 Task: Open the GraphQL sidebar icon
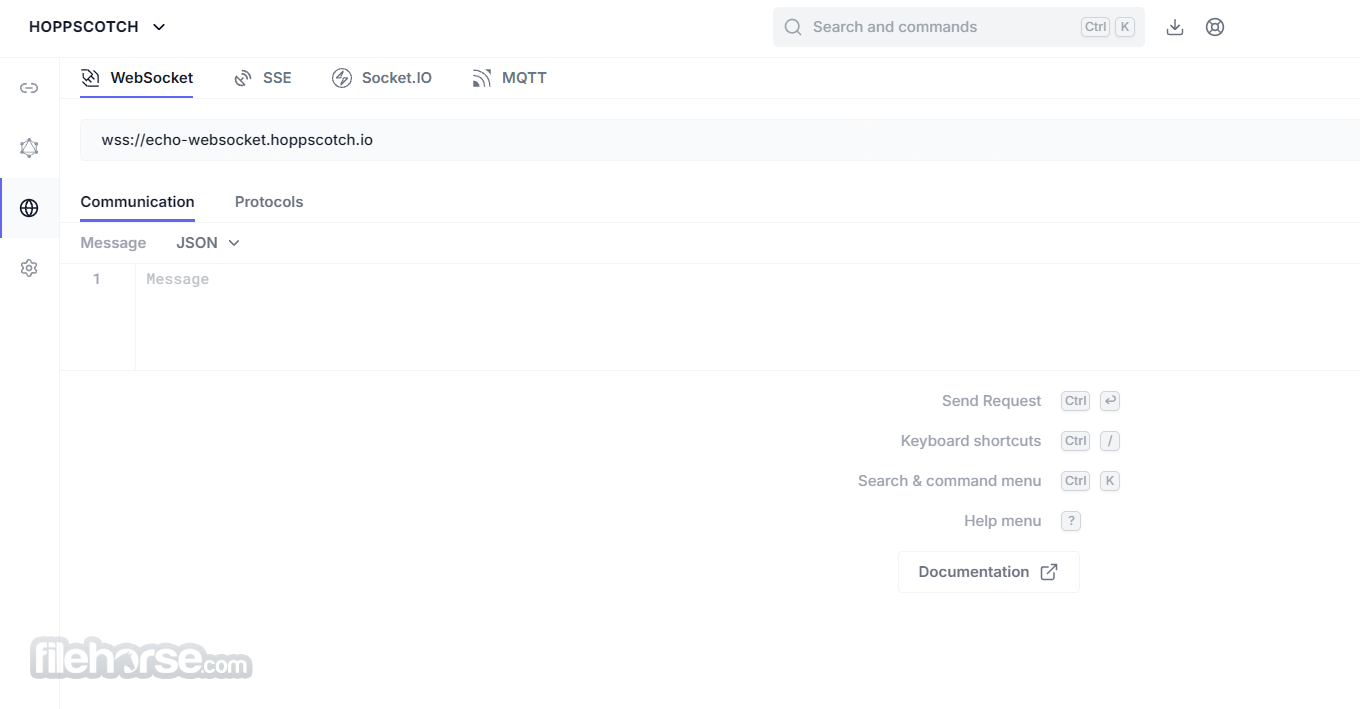(29, 148)
